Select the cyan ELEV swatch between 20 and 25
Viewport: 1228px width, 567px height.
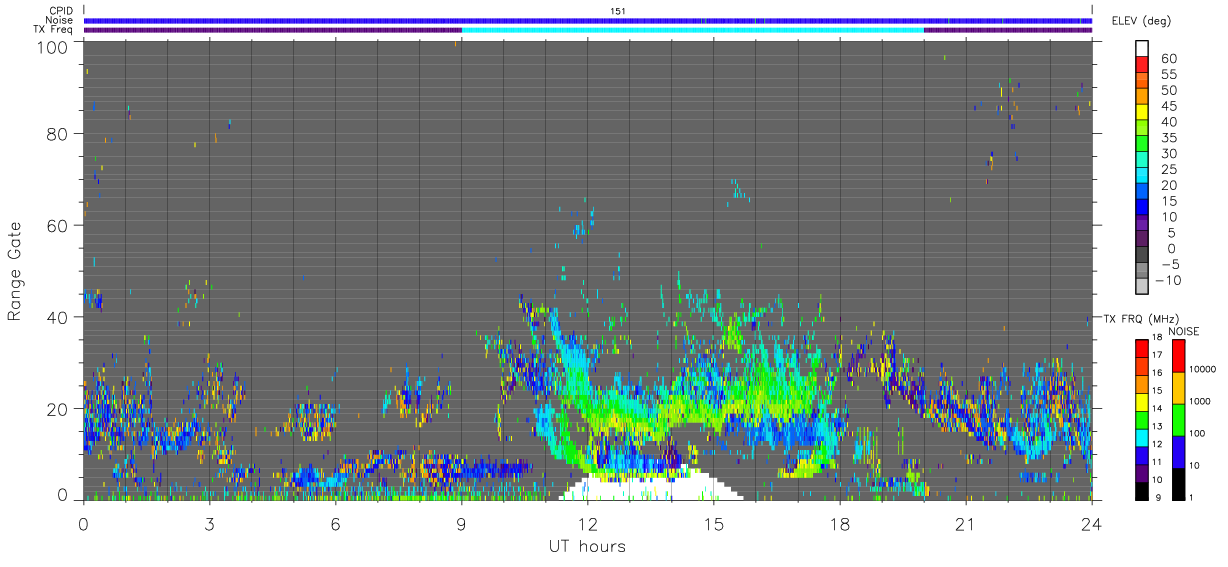[1142, 176]
